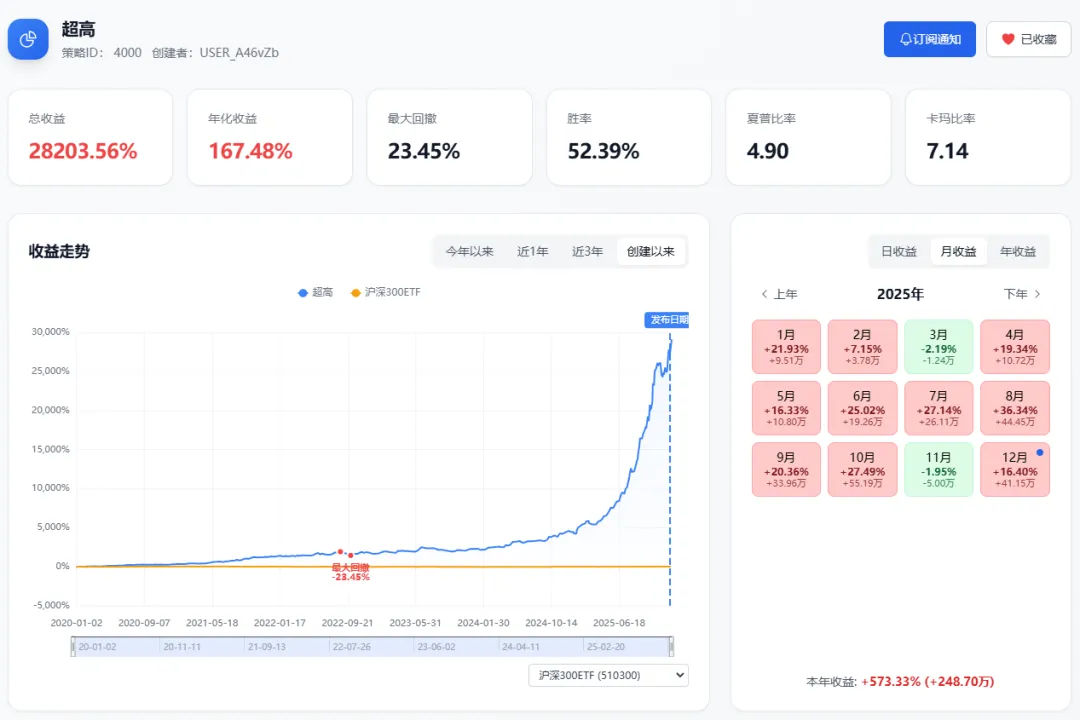Click the left handle of range slider
1080x720 pixels.
tap(74, 647)
